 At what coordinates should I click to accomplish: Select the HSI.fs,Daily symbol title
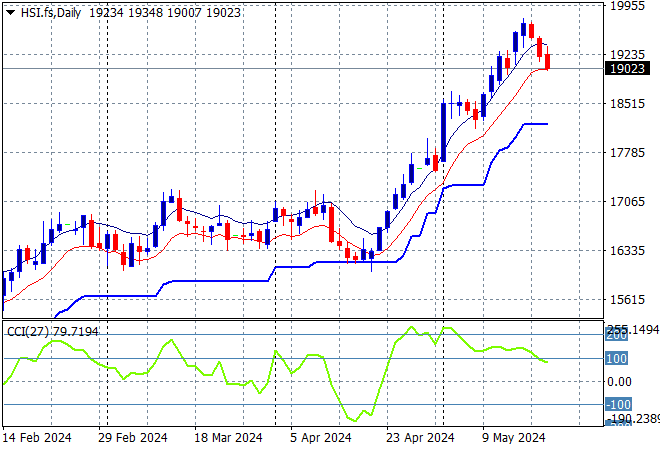[51, 13]
